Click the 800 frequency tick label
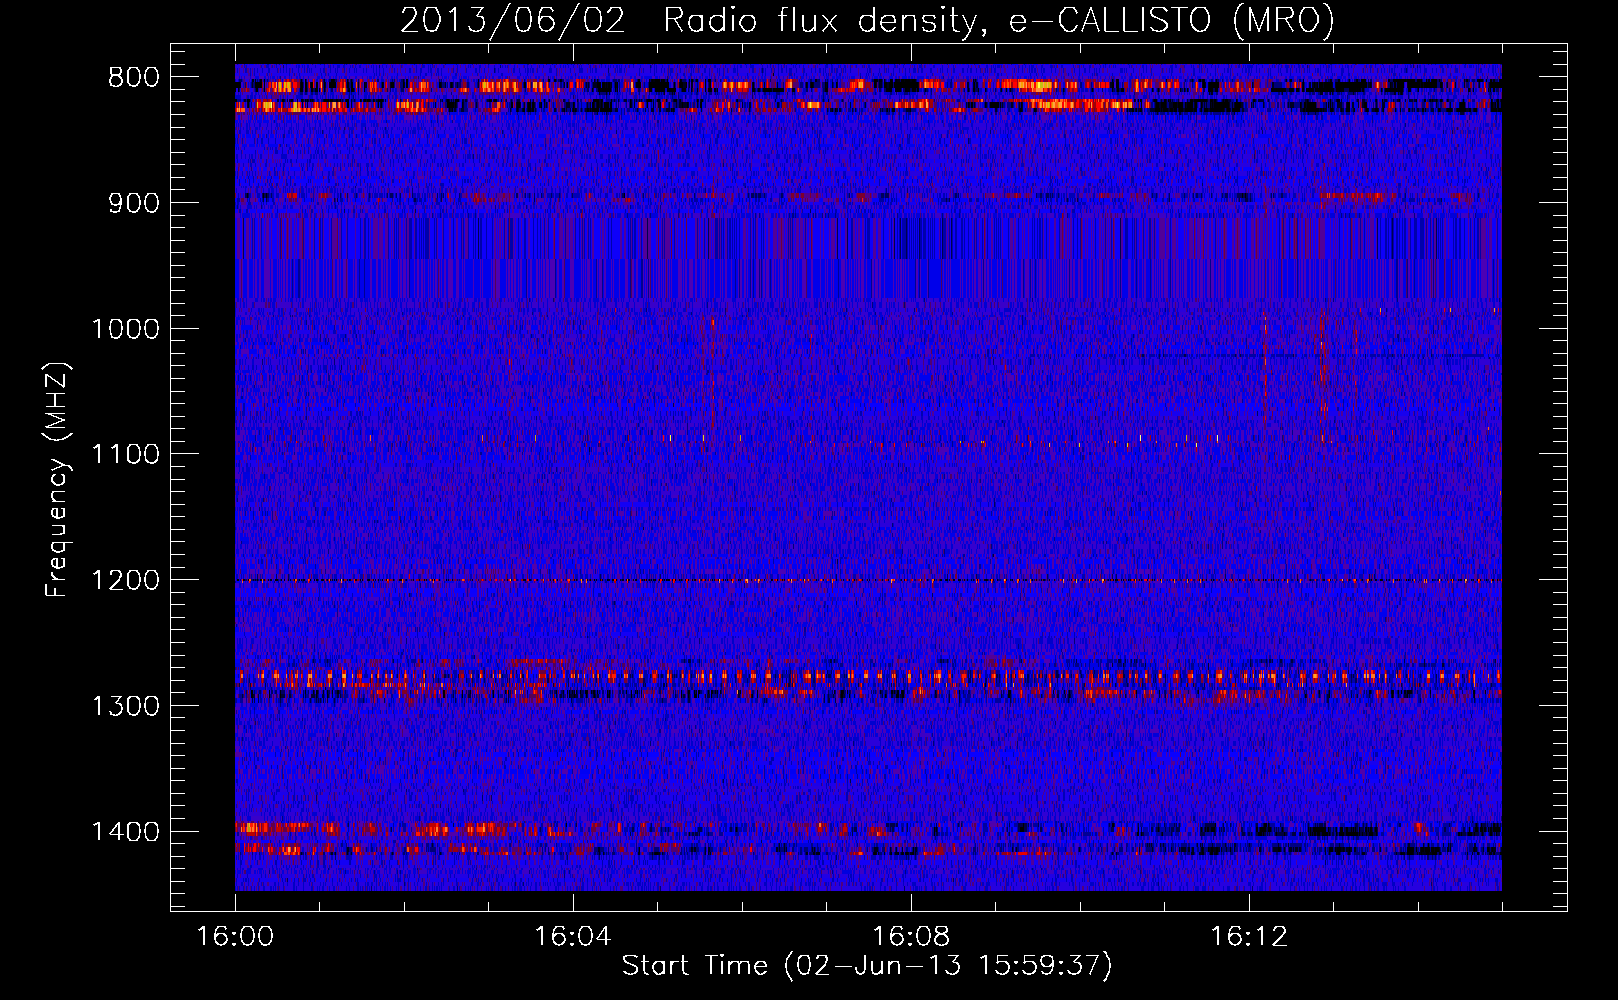 point(133,78)
